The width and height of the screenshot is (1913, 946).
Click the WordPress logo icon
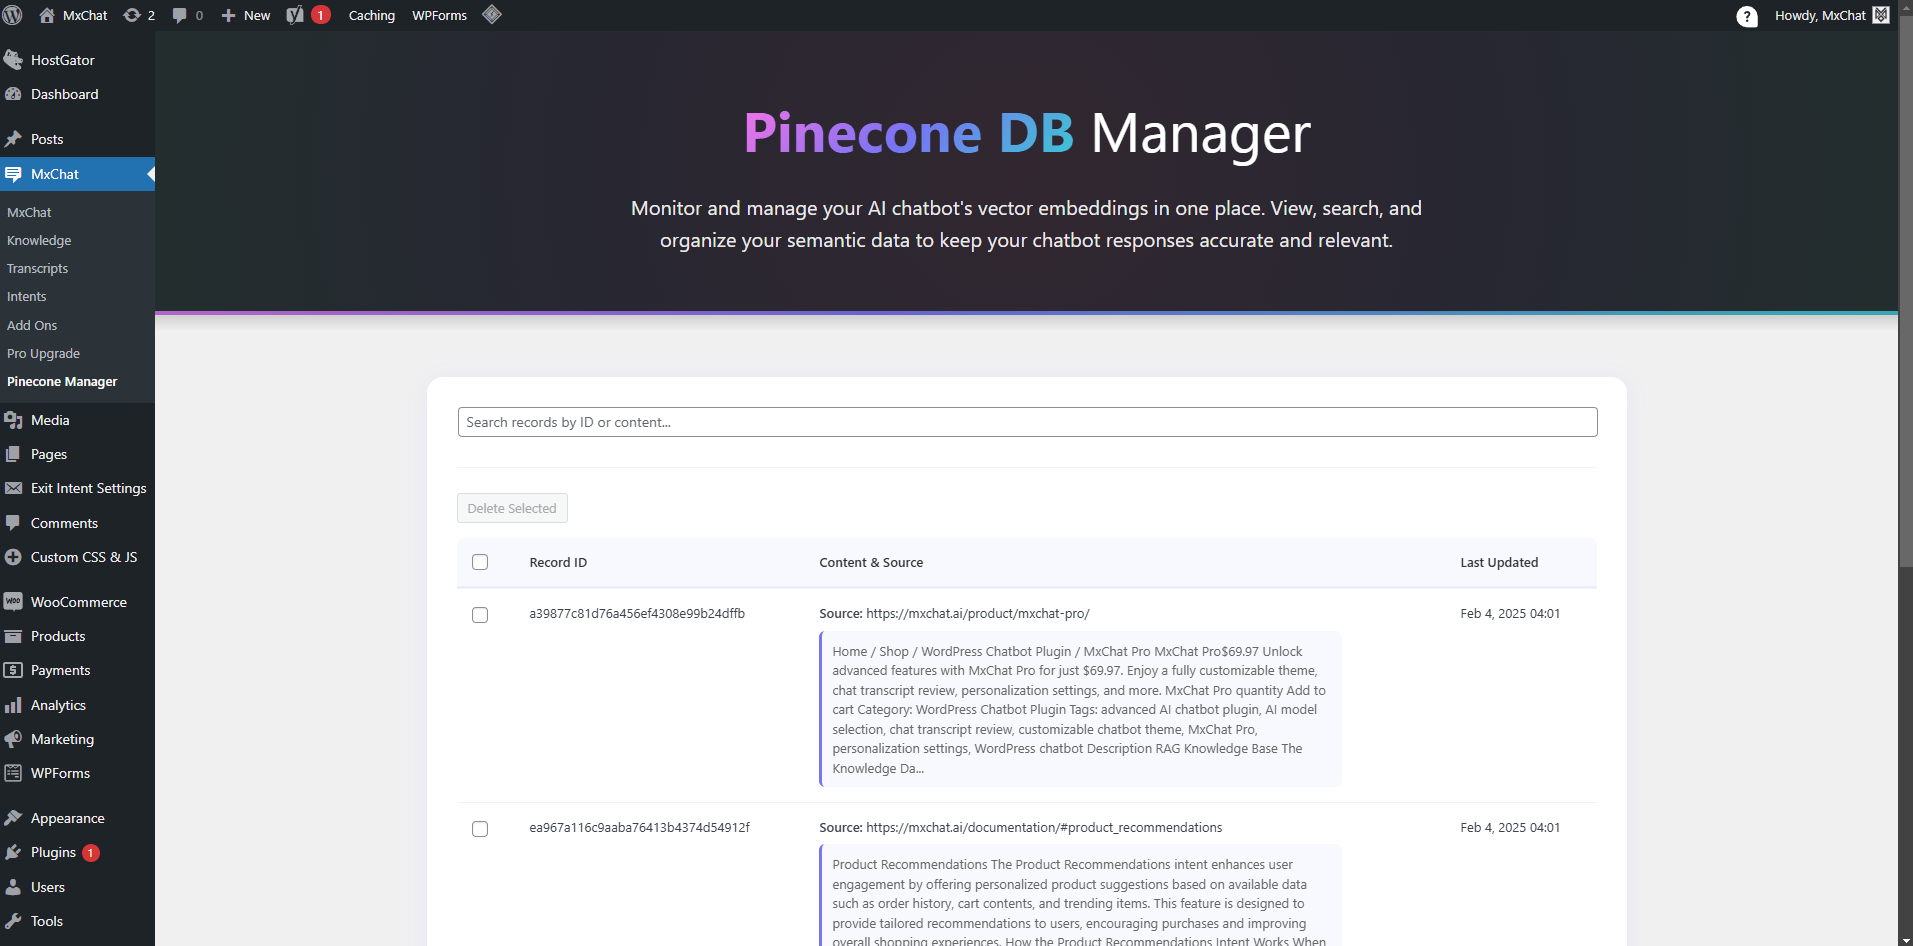(13, 15)
